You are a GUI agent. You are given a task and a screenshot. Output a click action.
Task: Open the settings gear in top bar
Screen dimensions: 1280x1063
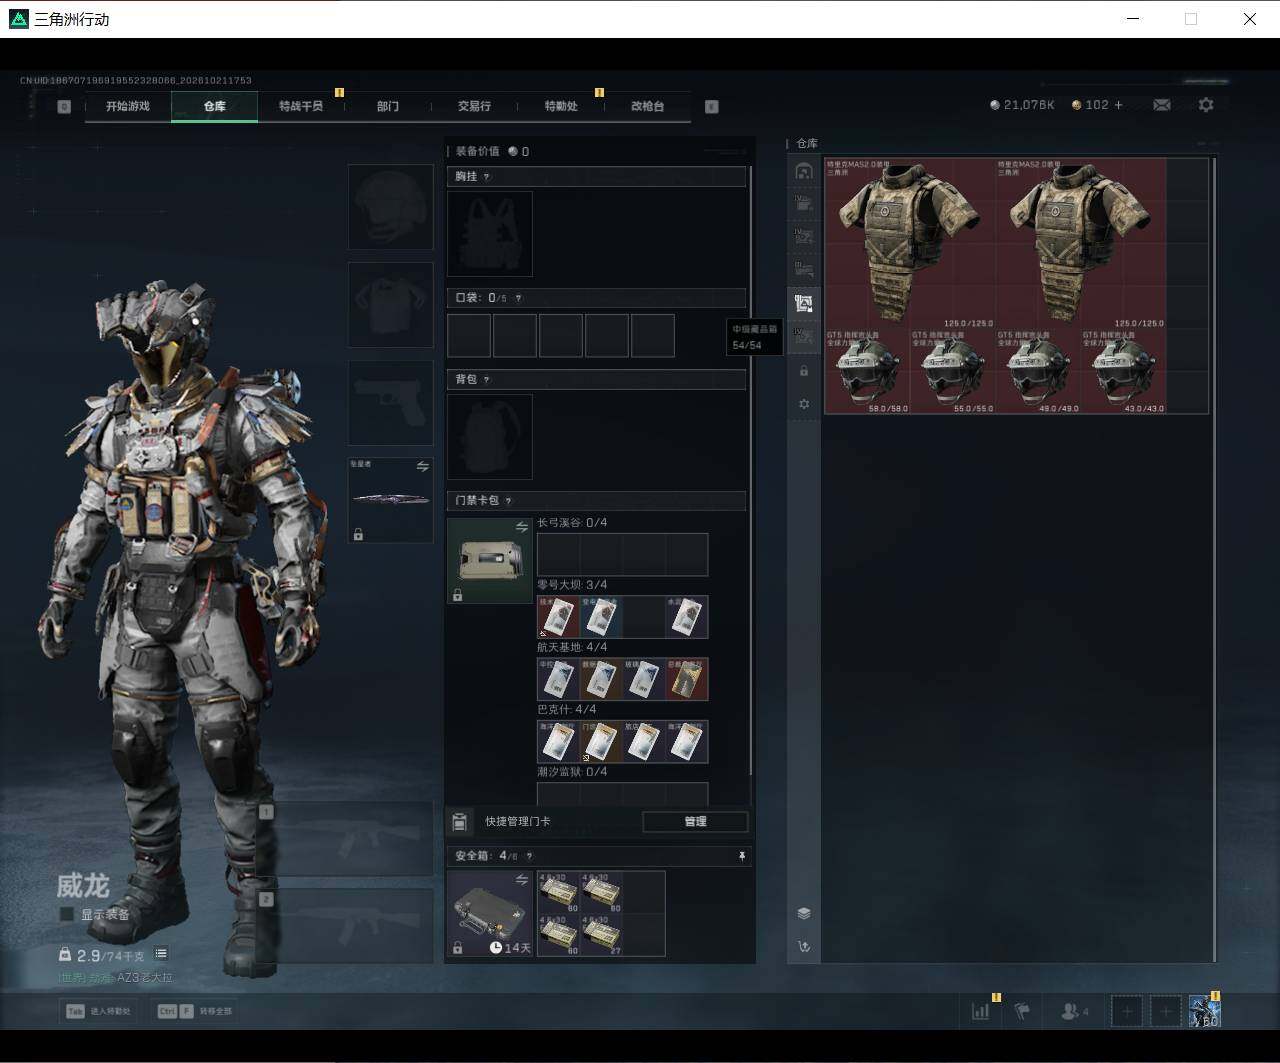[x=1206, y=105]
